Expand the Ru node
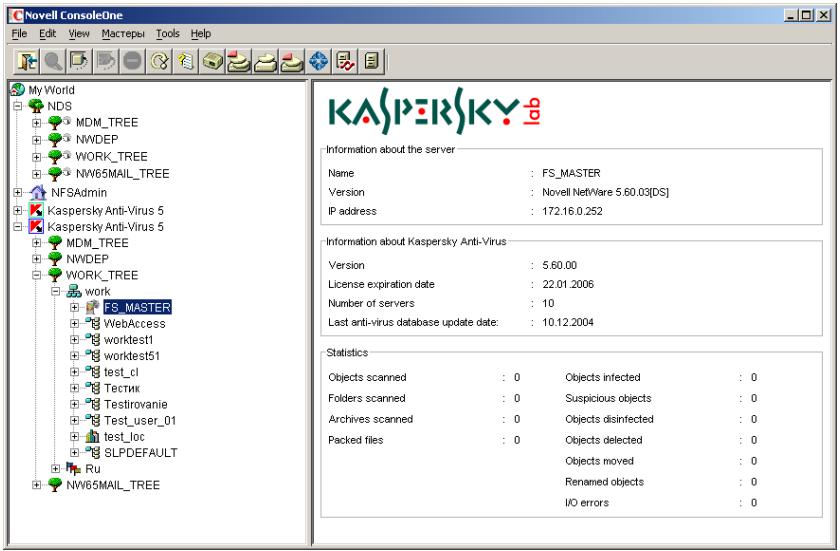Screen dimensions: 840x551 pos(55,469)
